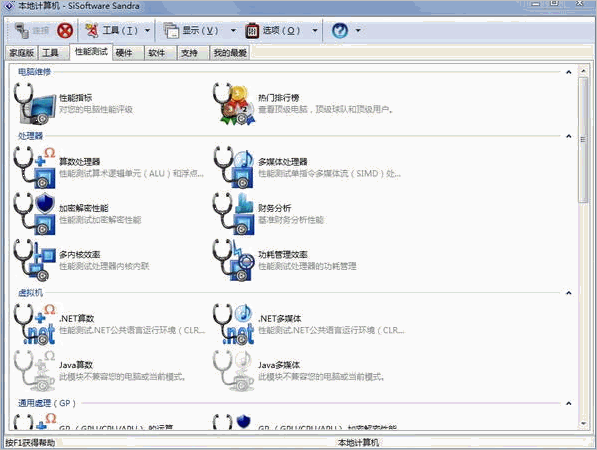Click the vertical scrollbar thumb
Screen dimensions: 597x450
[x=583, y=139]
